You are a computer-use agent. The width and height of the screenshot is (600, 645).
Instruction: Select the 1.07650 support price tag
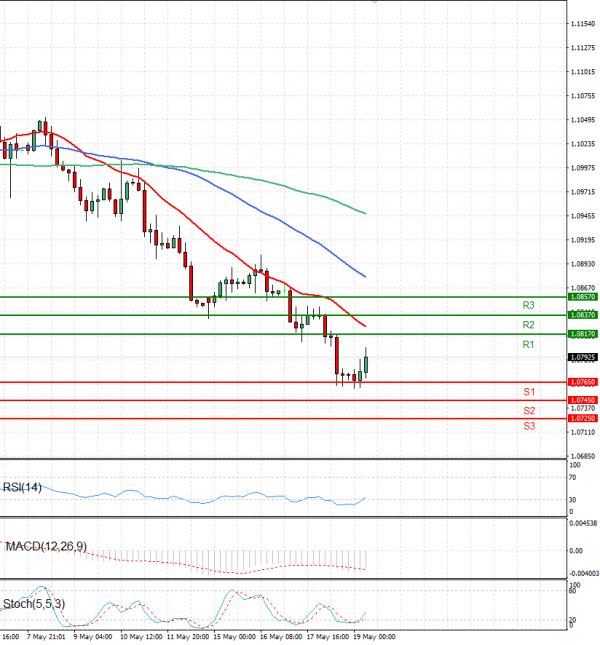[582, 382]
